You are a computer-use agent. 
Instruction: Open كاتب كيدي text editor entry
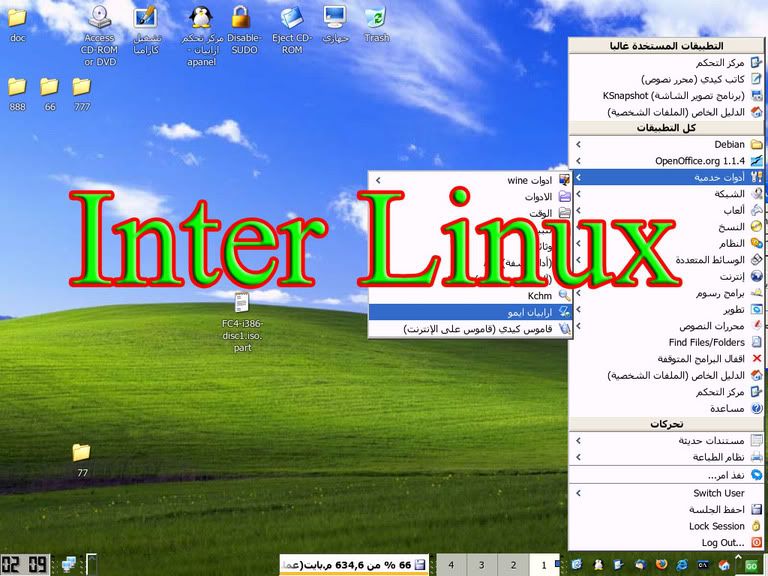(666, 79)
